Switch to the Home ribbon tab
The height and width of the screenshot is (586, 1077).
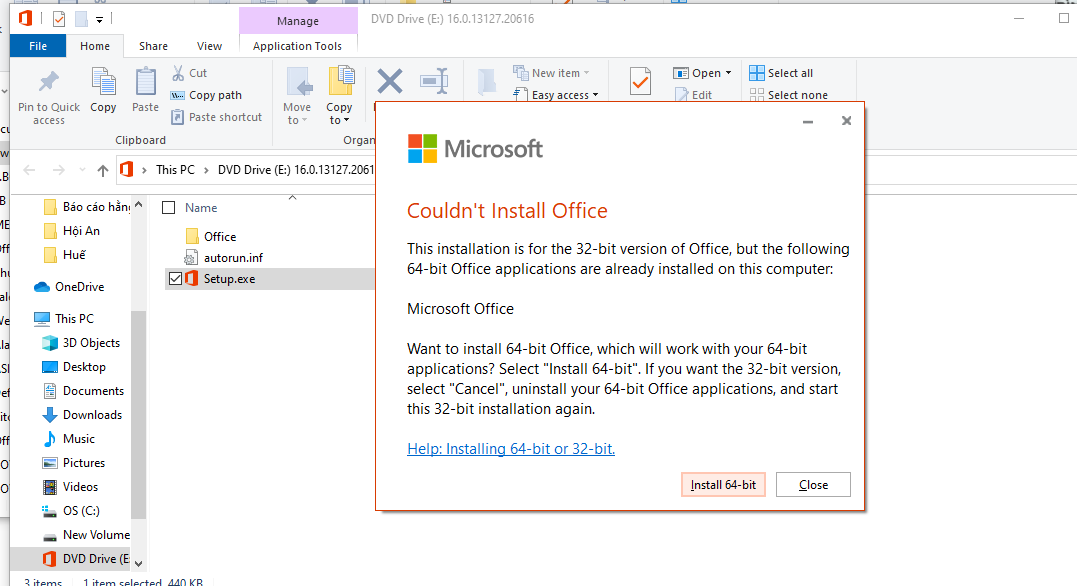[x=95, y=46]
